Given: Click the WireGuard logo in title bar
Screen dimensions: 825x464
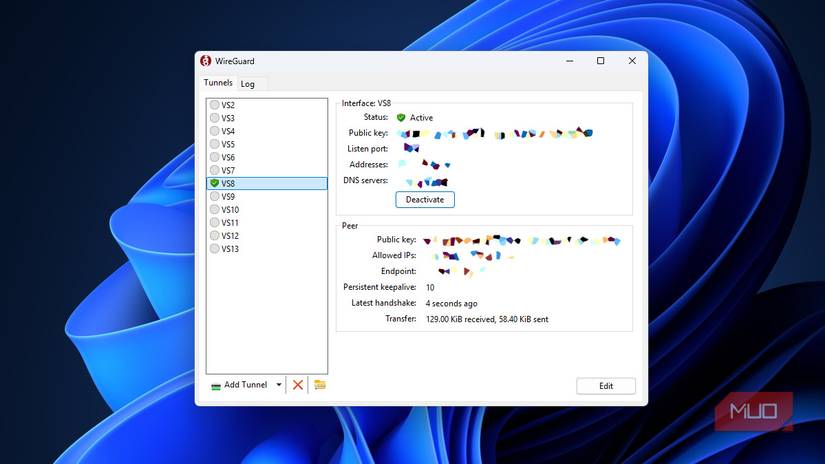Looking at the screenshot, I should point(206,61).
